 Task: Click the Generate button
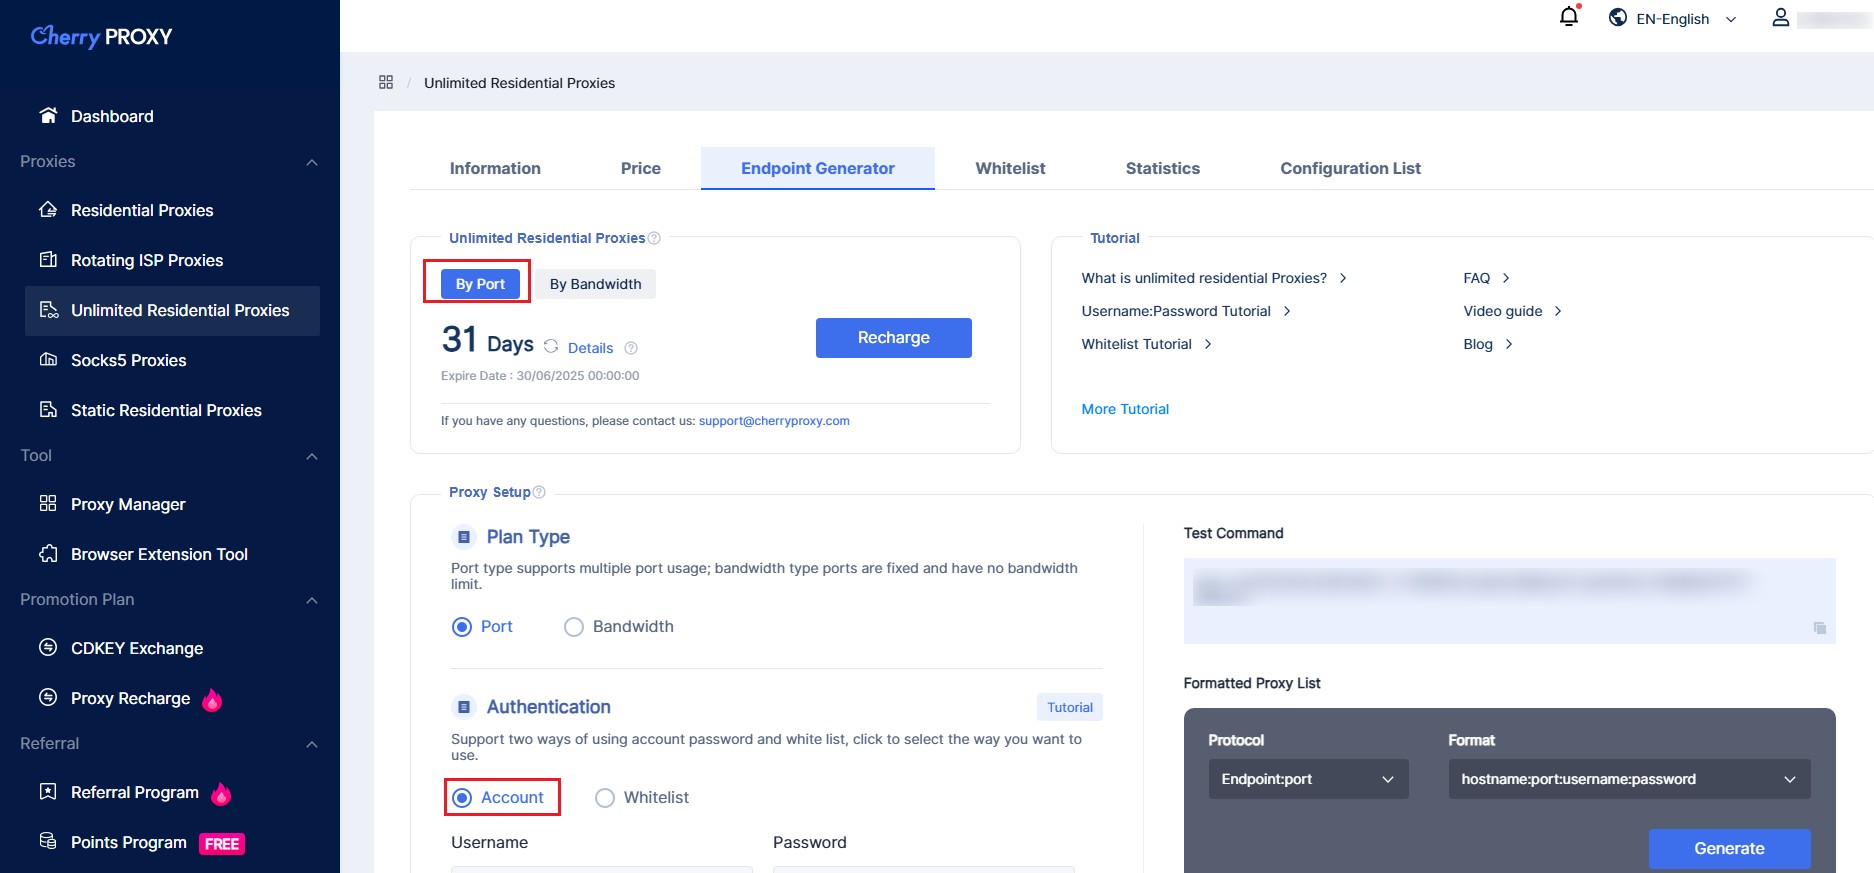[1729, 848]
